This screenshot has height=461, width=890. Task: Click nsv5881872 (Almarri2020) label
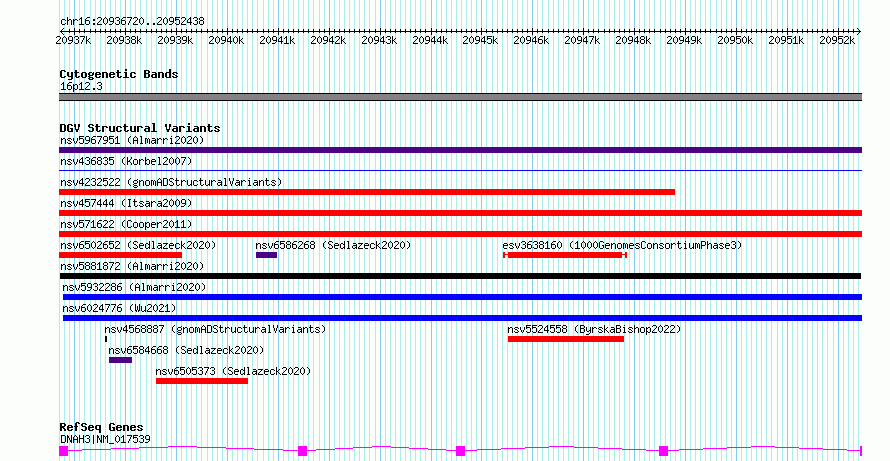[x=132, y=266]
